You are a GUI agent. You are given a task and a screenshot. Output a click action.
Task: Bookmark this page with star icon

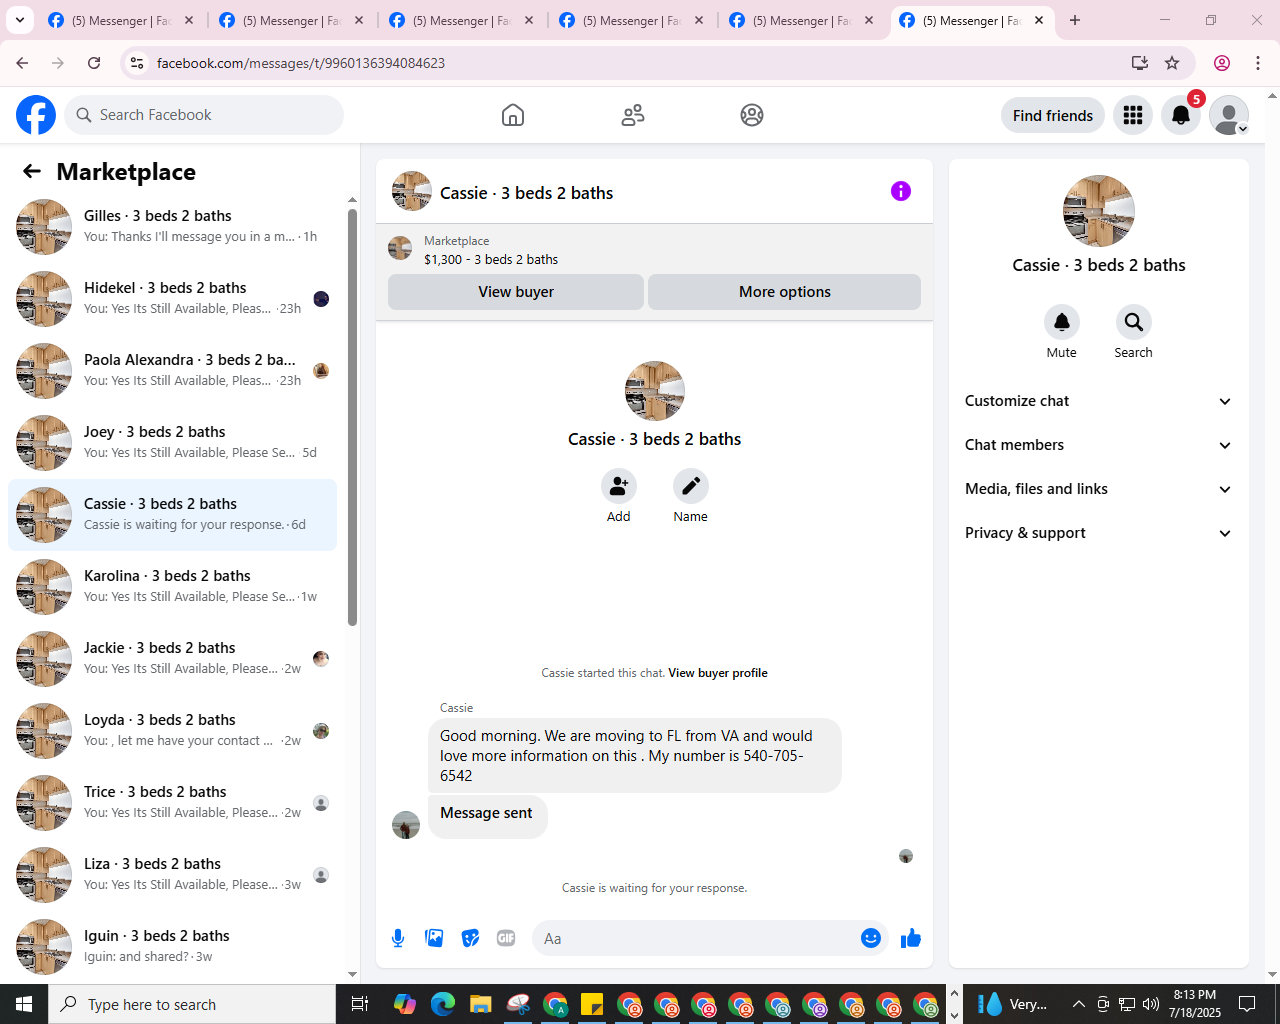tap(1172, 63)
